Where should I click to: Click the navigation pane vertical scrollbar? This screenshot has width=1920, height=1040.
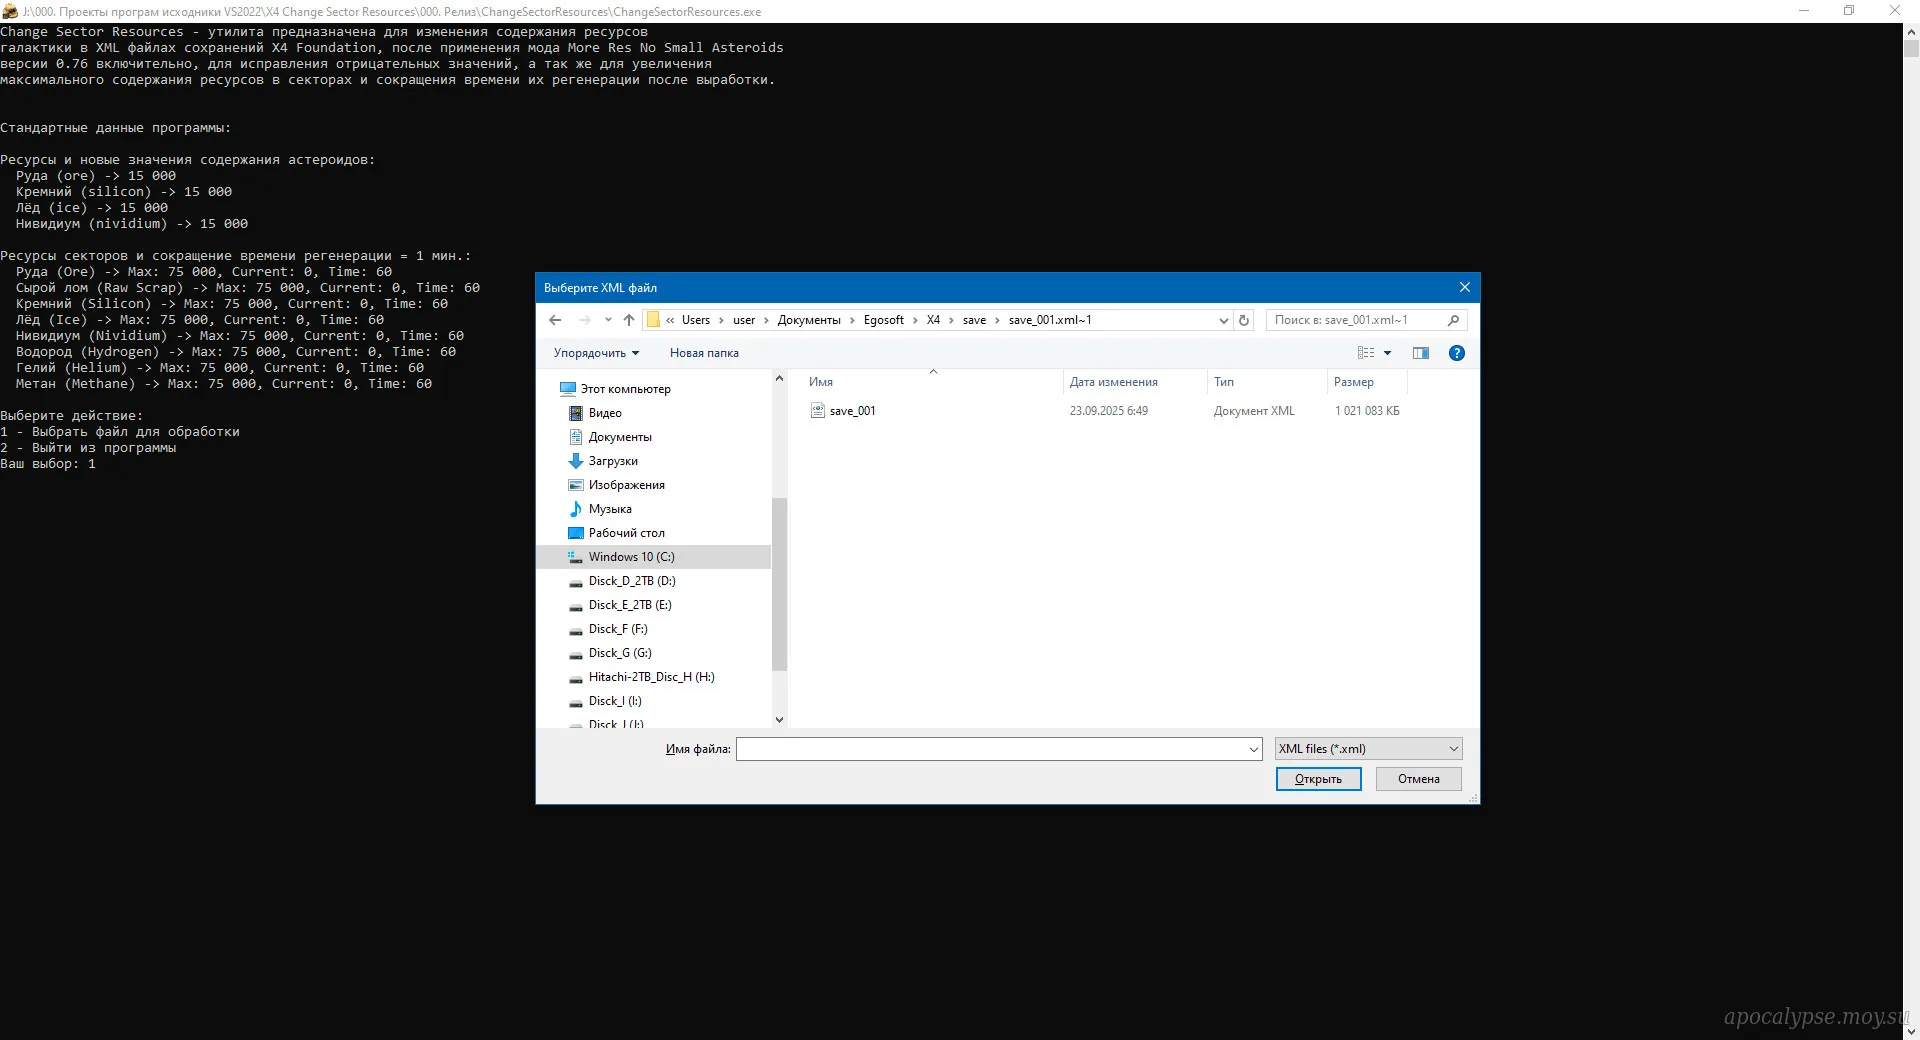[x=779, y=580]
